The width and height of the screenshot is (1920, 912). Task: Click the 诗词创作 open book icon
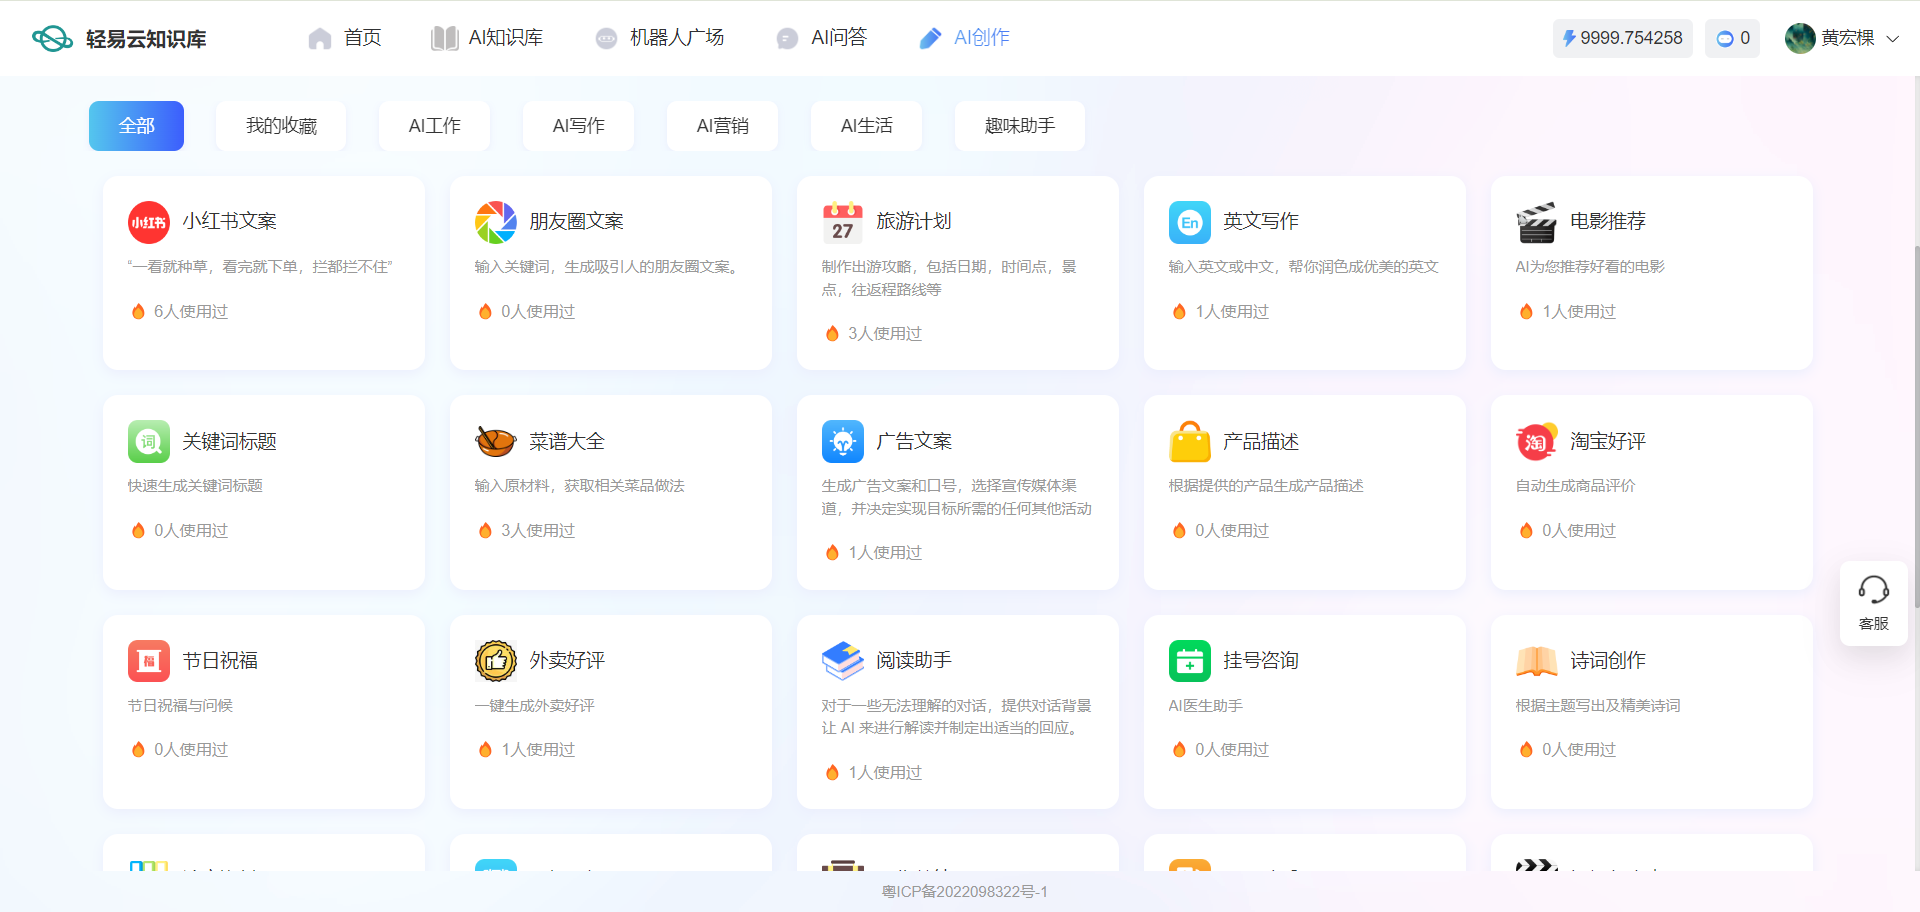1537,660
